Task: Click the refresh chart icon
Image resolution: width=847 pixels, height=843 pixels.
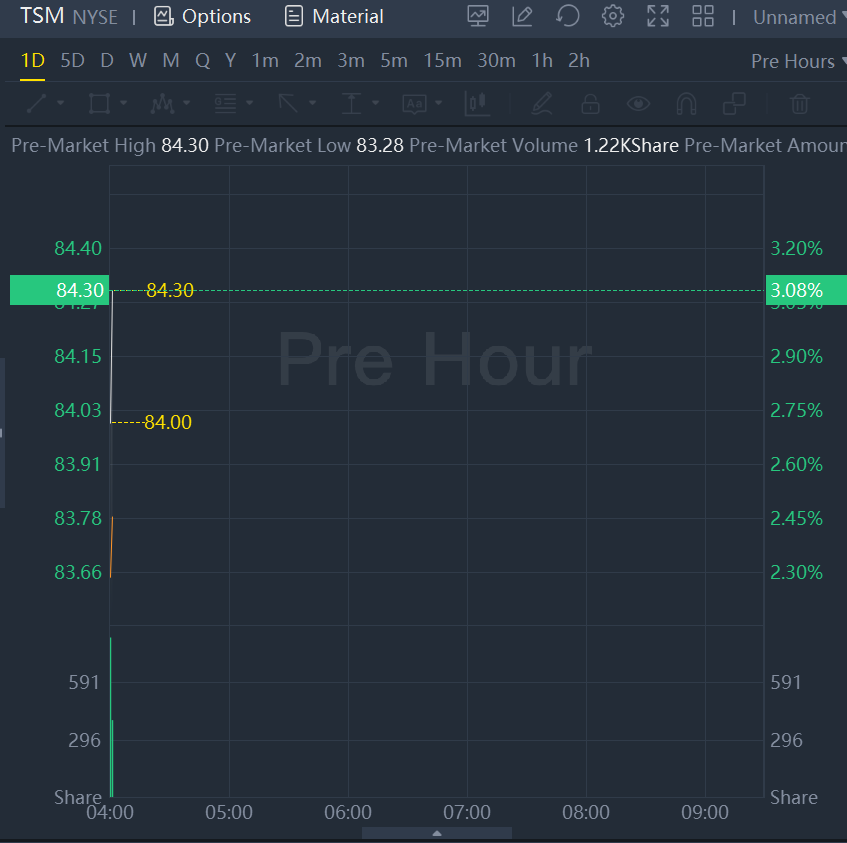Action: [x=568, y=16]
